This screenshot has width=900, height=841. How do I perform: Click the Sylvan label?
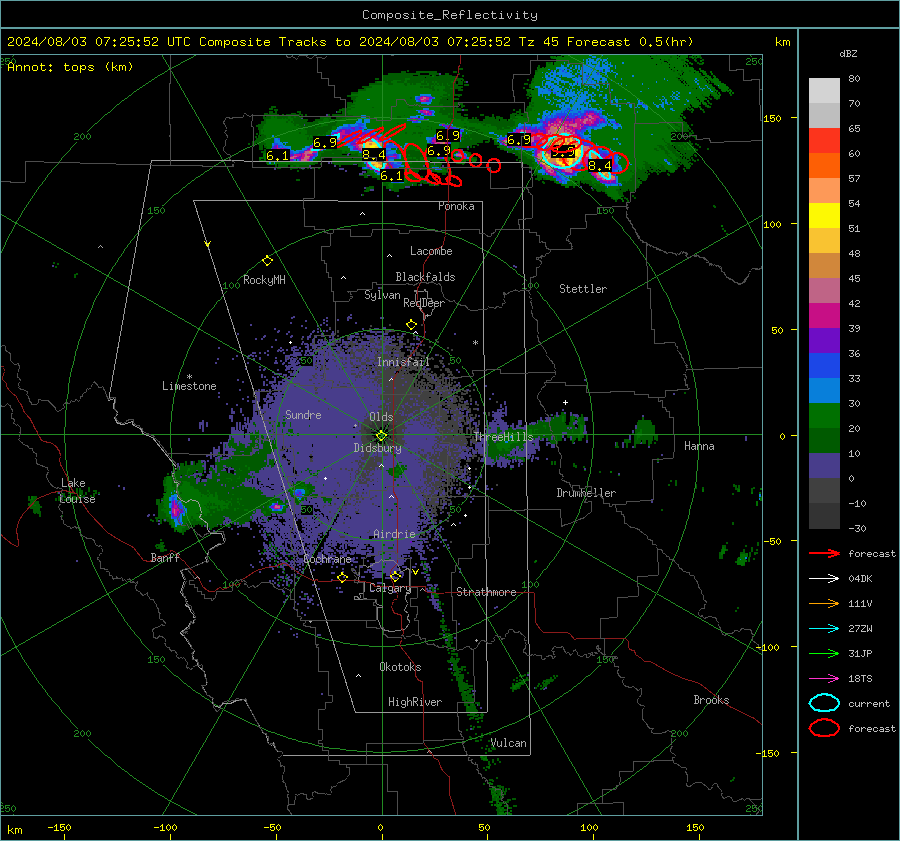382,295
